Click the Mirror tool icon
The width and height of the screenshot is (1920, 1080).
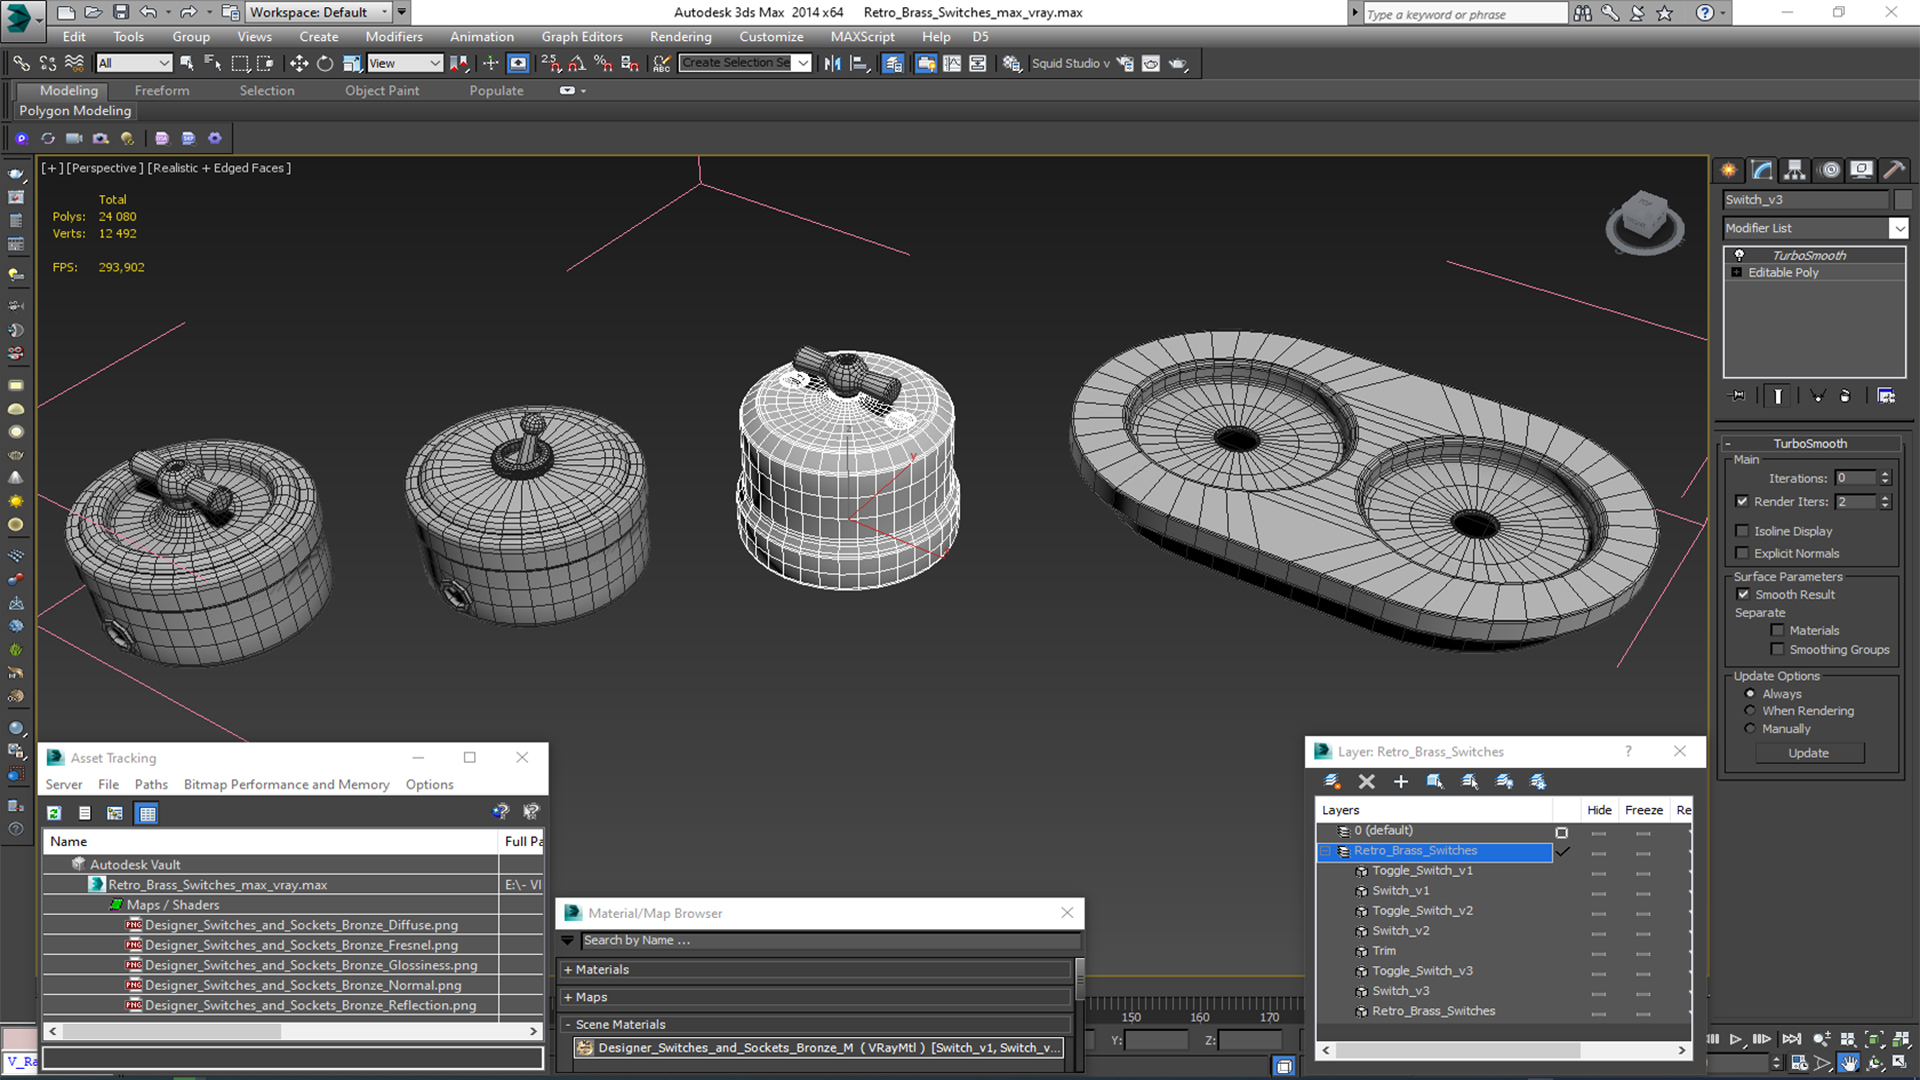coord(832,63)
